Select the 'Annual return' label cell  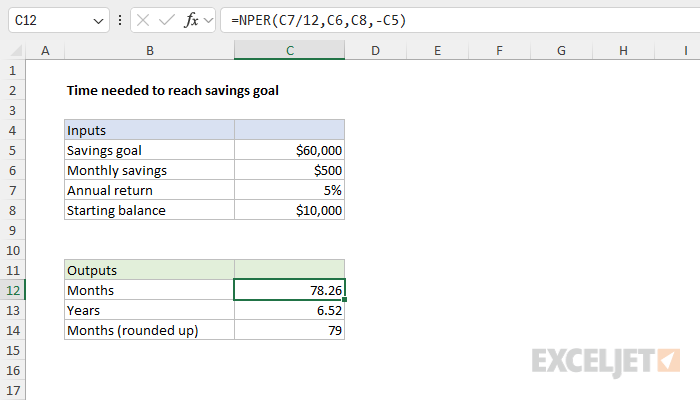point(150,190)
